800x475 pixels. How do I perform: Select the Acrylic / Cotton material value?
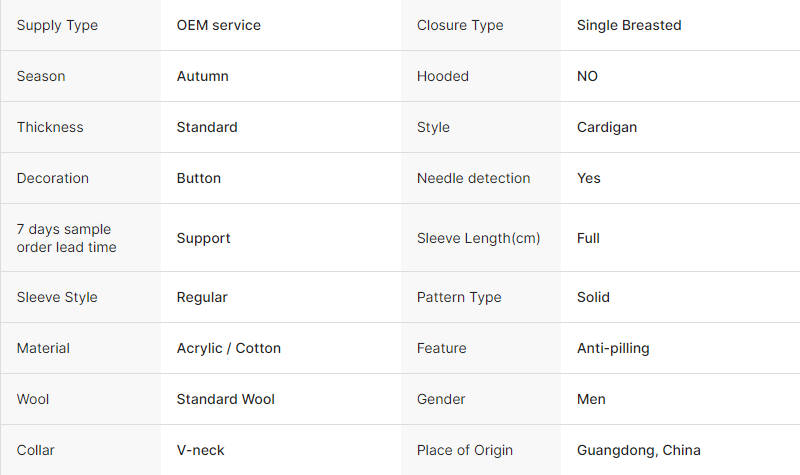229,348
